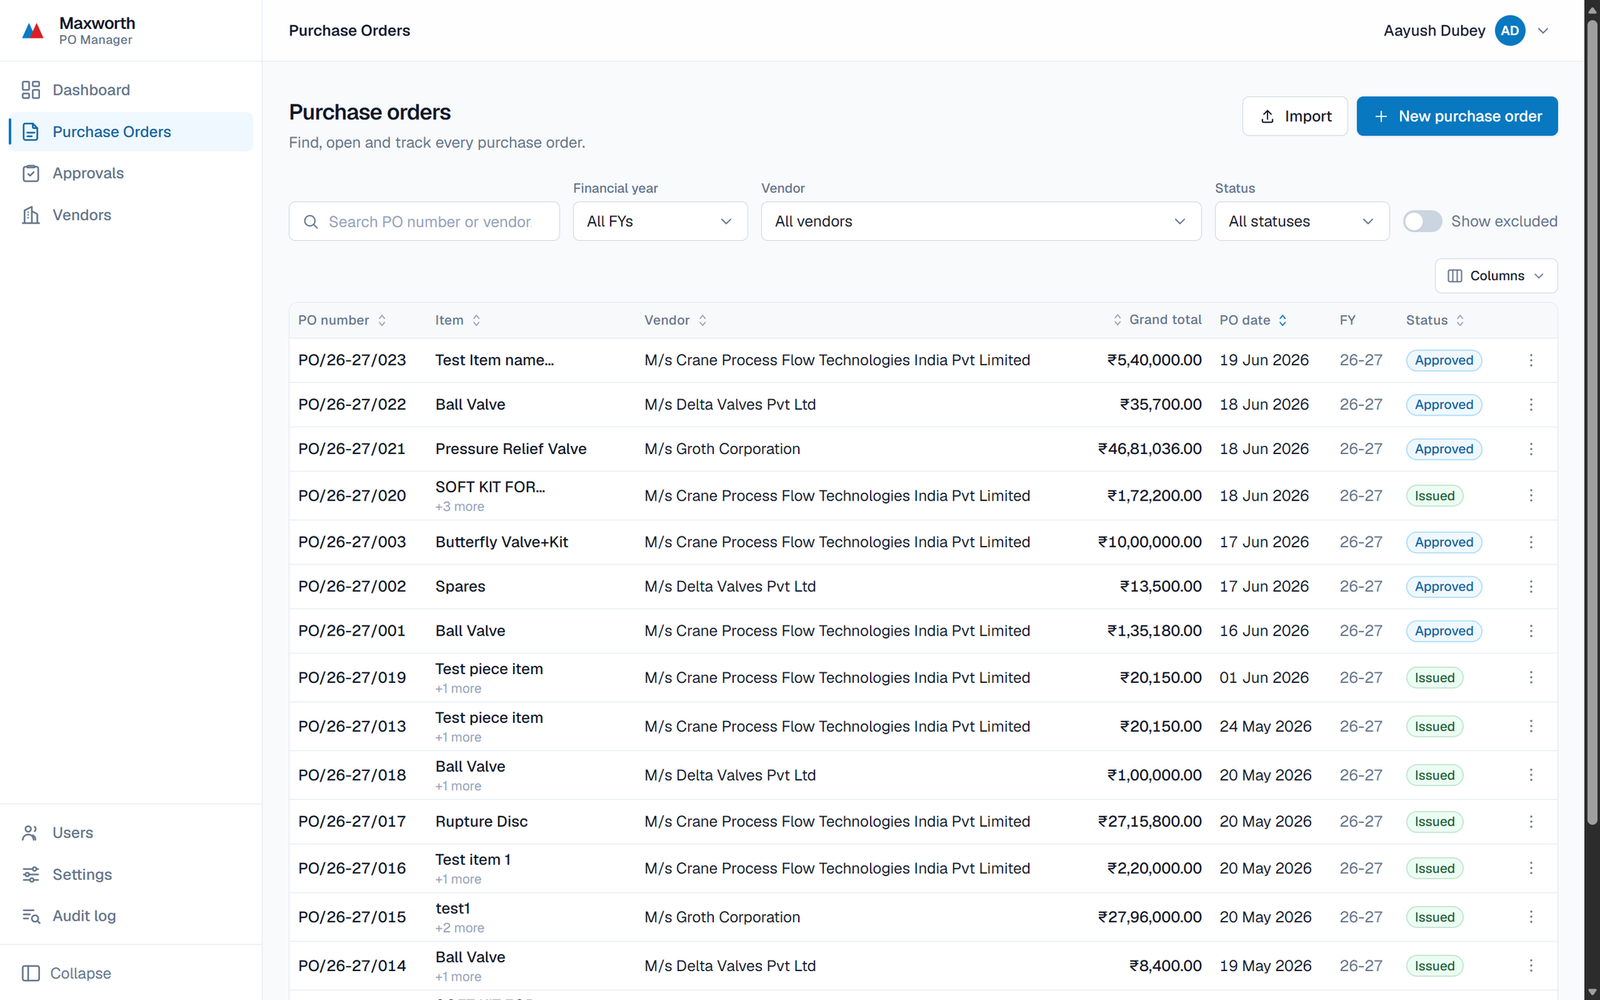Open the All statuses dropdown
This screenshot has height=1000, width=1600.
(x=1302, y=221)
